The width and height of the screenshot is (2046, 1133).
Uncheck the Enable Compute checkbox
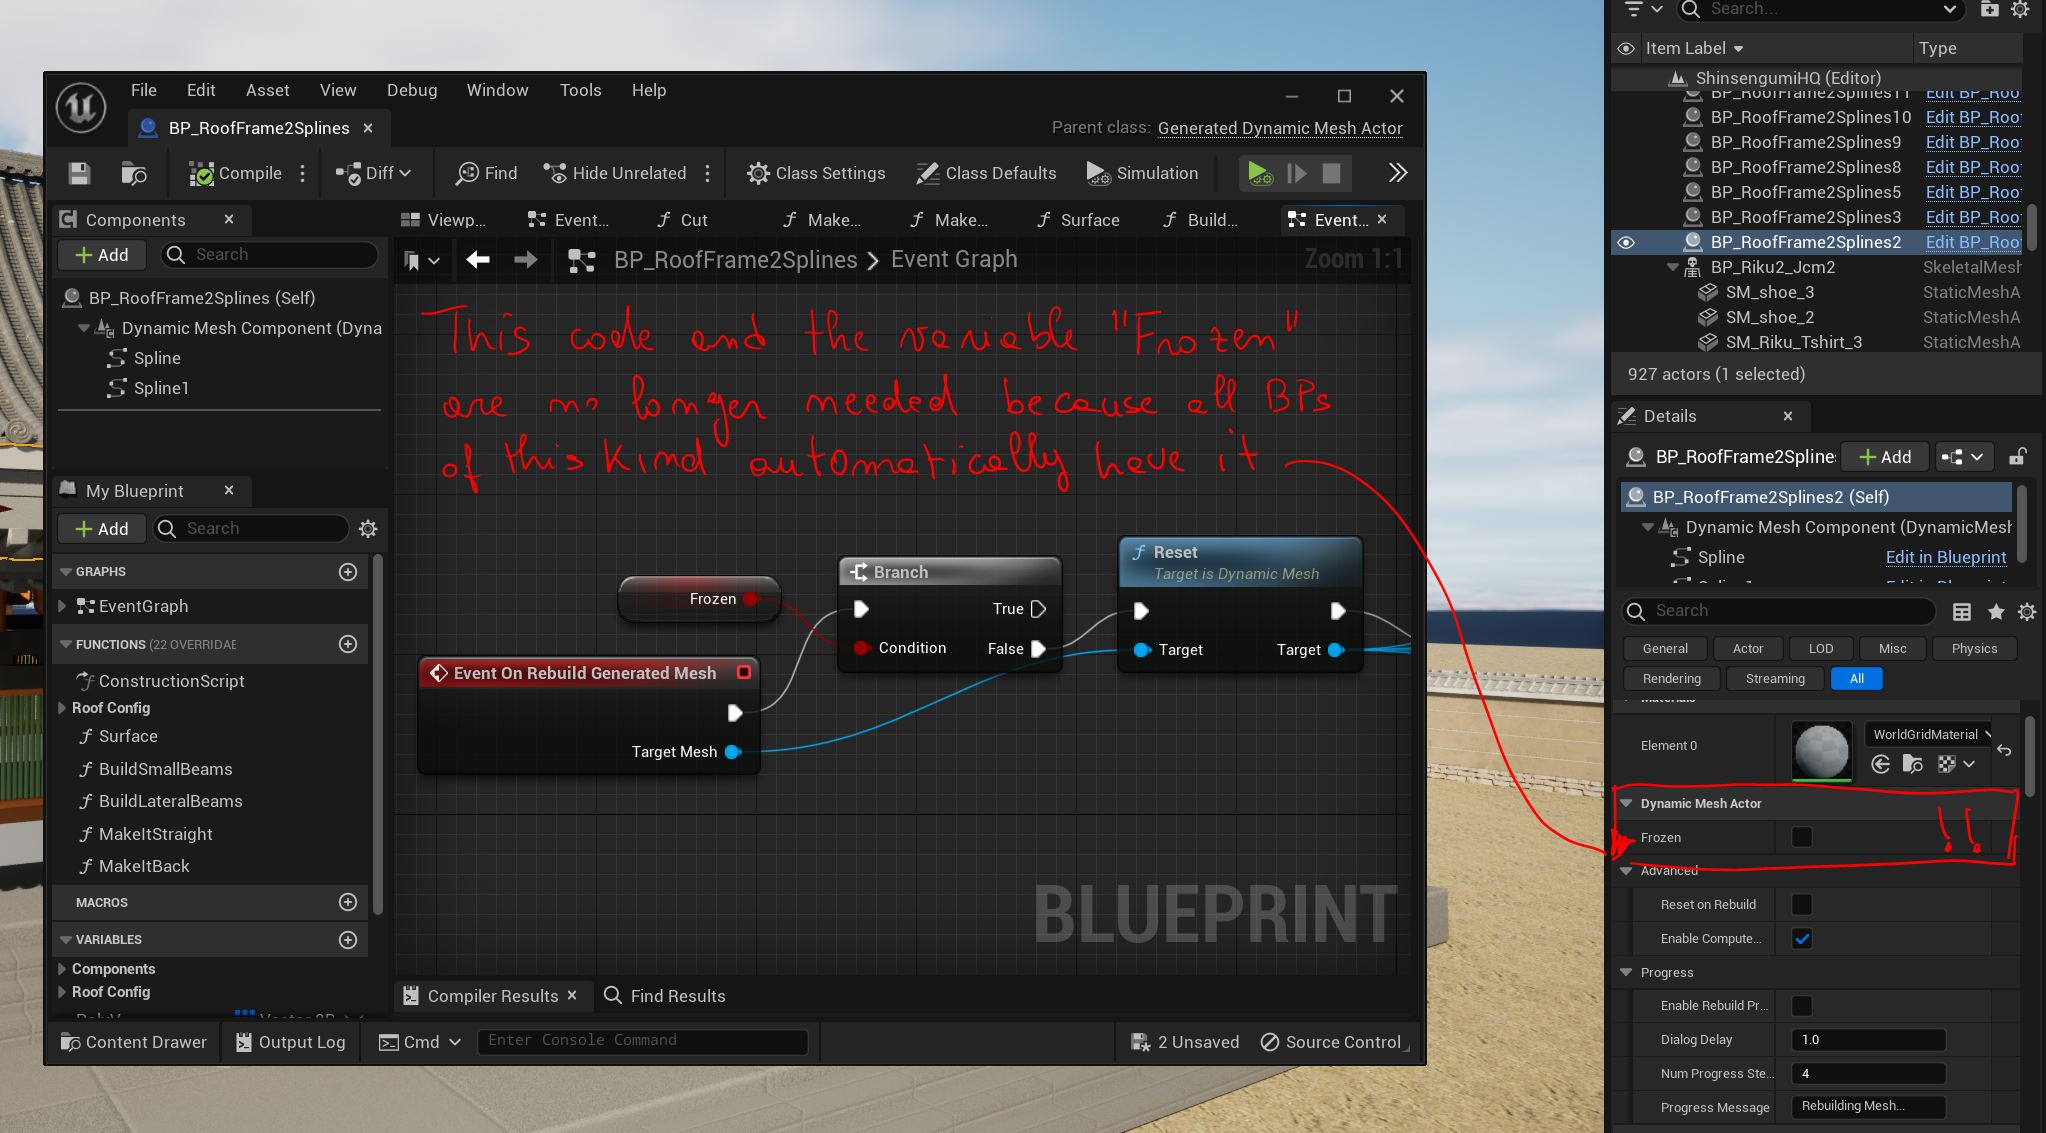tap(1801, 938)
